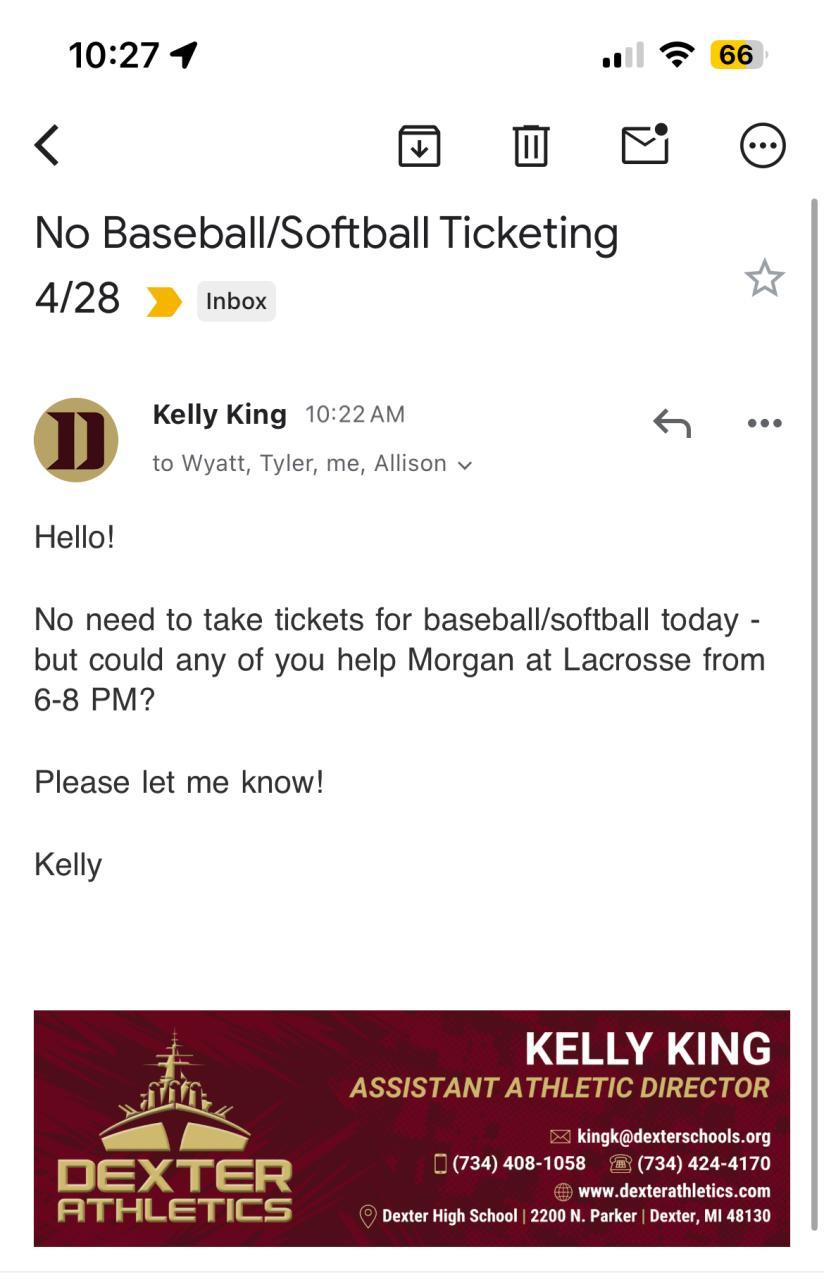
Task: Mark email as unread
Action: (x=645, y=145)
